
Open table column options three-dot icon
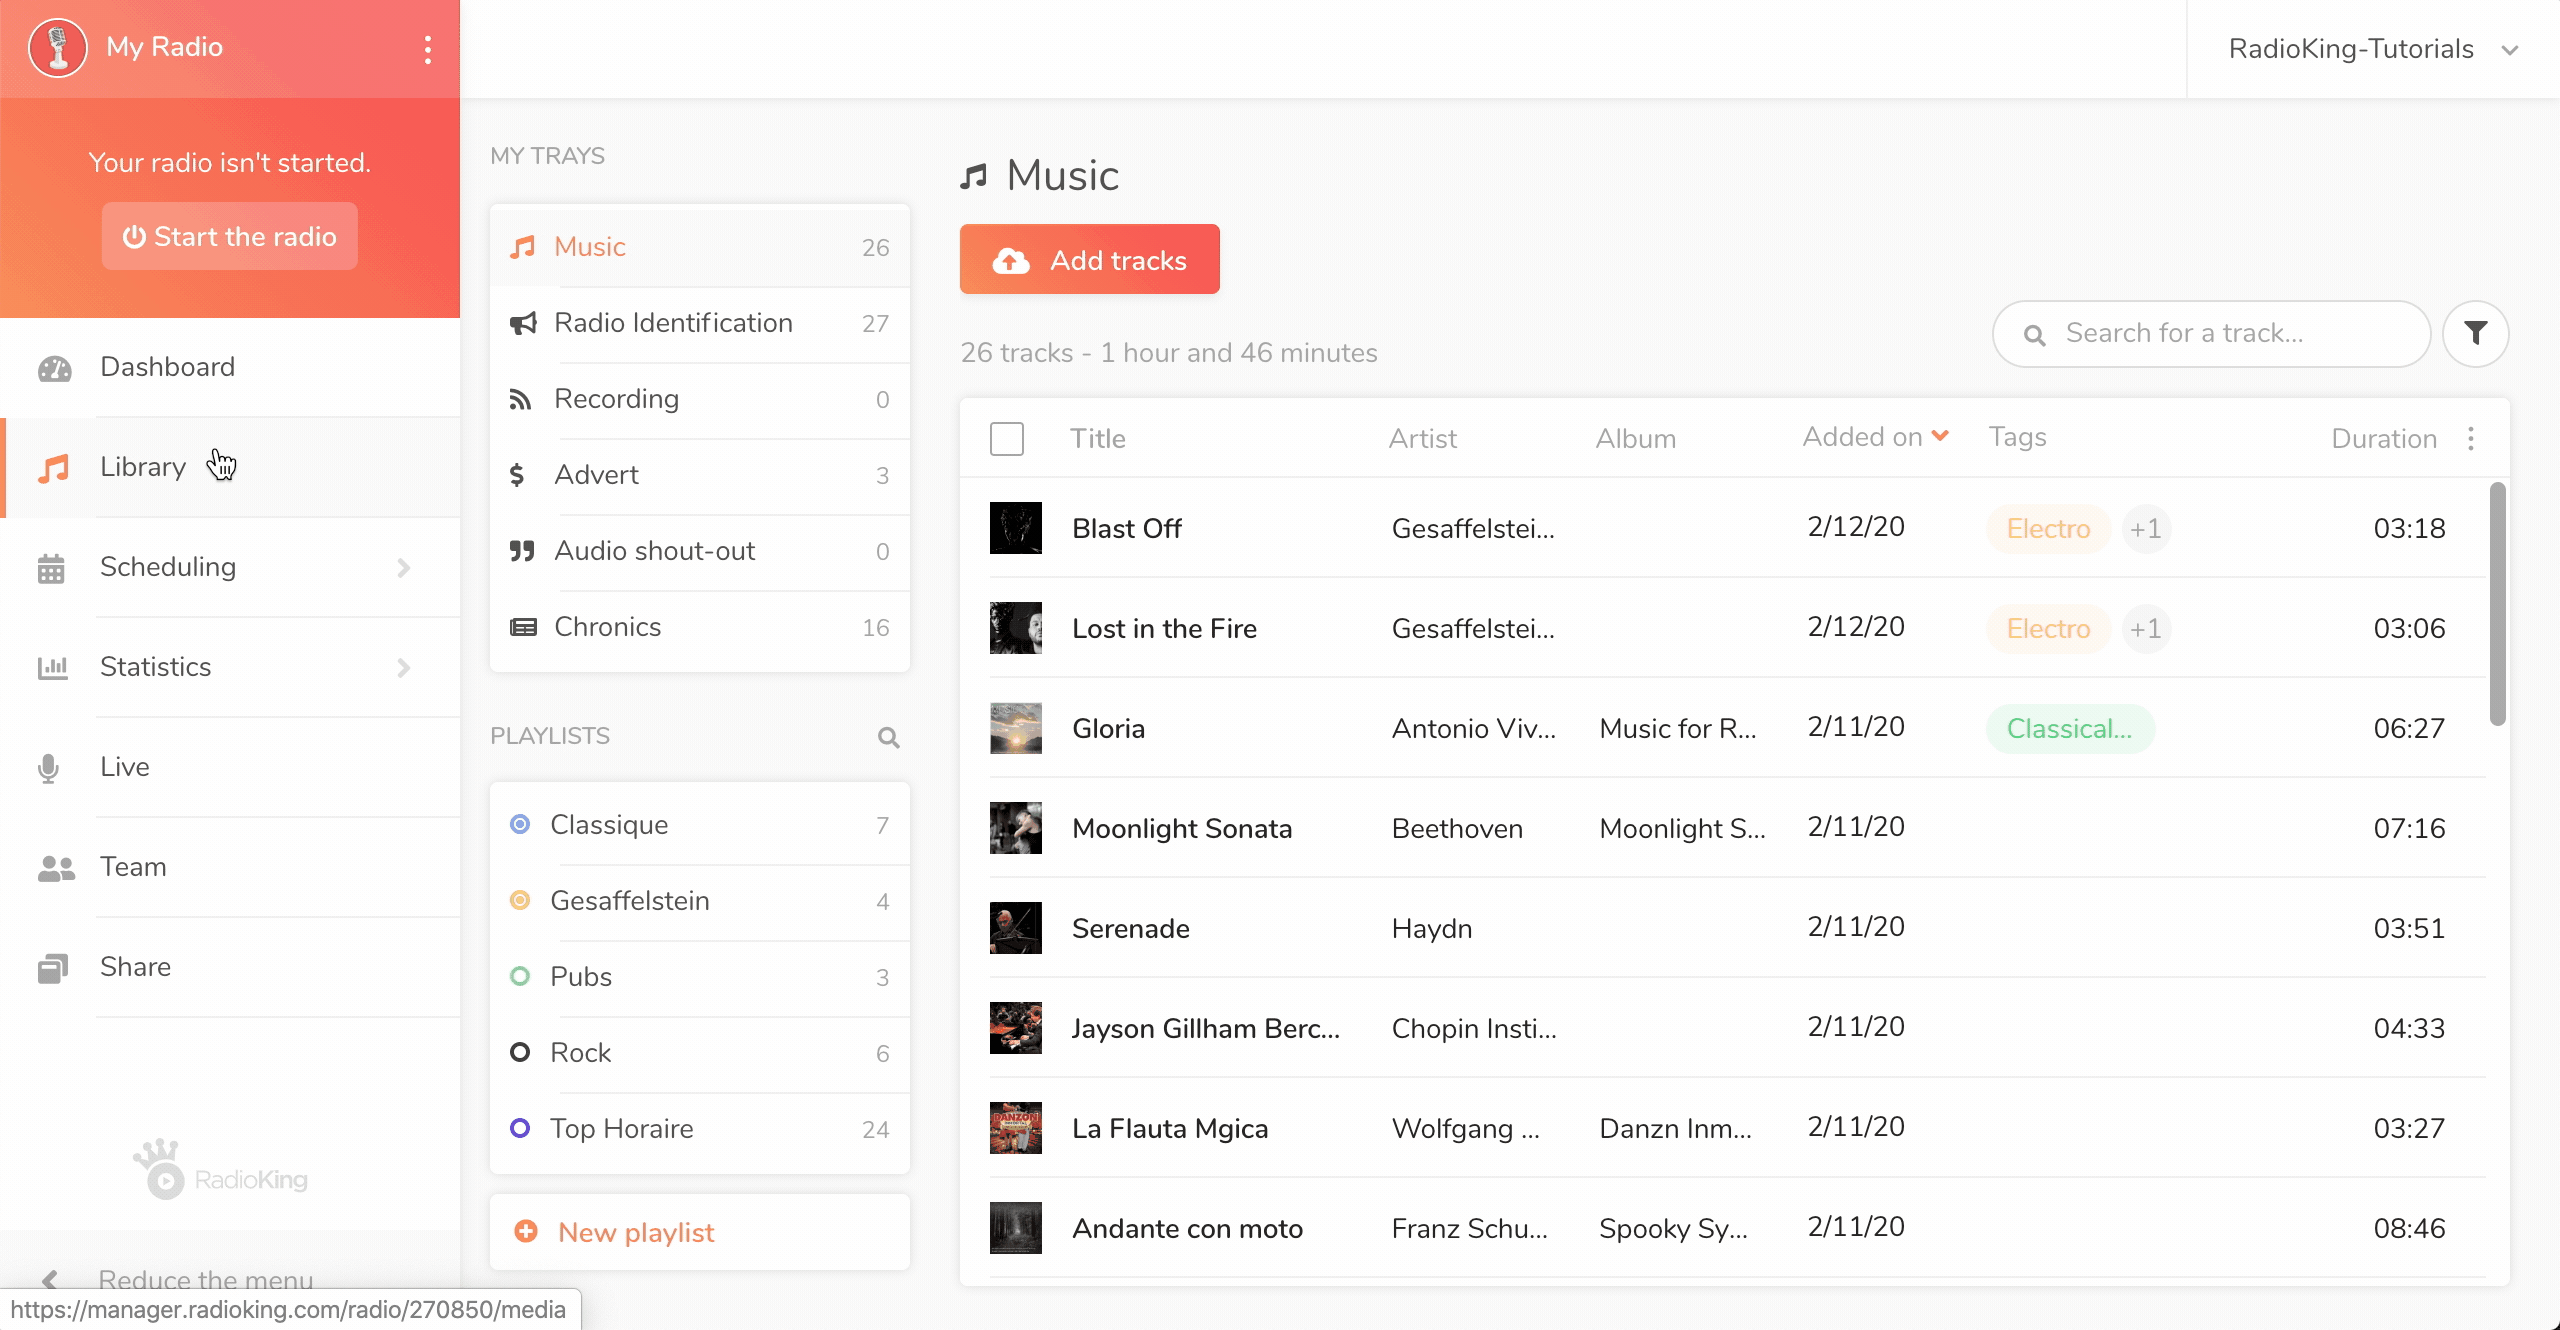tap(2471, 438)
